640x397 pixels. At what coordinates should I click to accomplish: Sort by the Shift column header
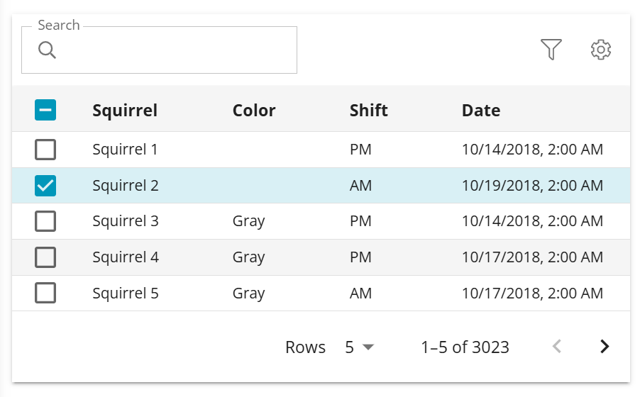pos(369,110)
